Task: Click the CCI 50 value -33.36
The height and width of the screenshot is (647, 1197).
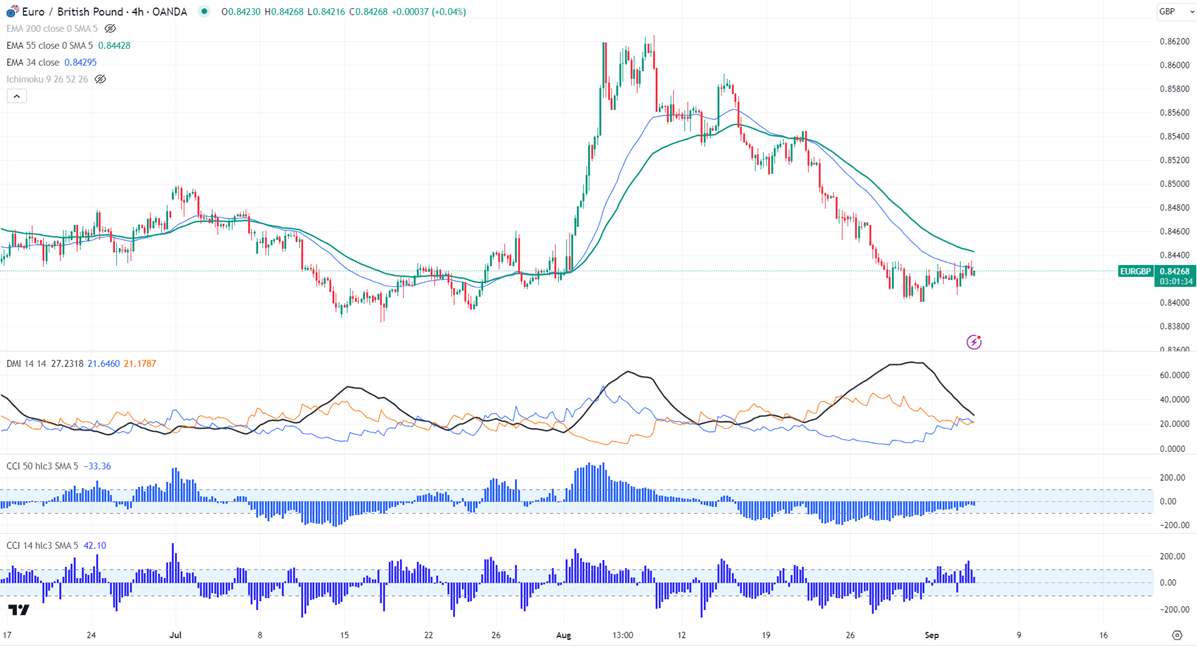Action: coord(97,466)
